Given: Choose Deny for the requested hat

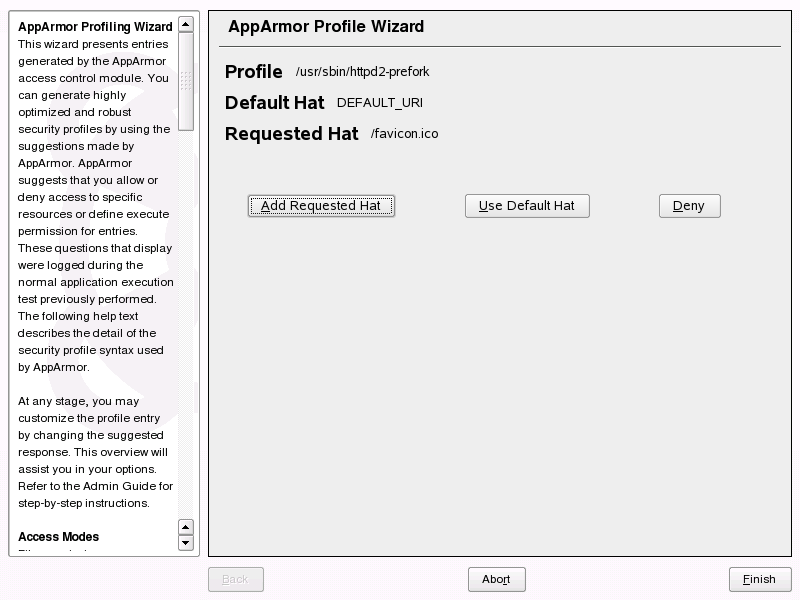Looking at the screenshot, I should click(x=689, y=205).
